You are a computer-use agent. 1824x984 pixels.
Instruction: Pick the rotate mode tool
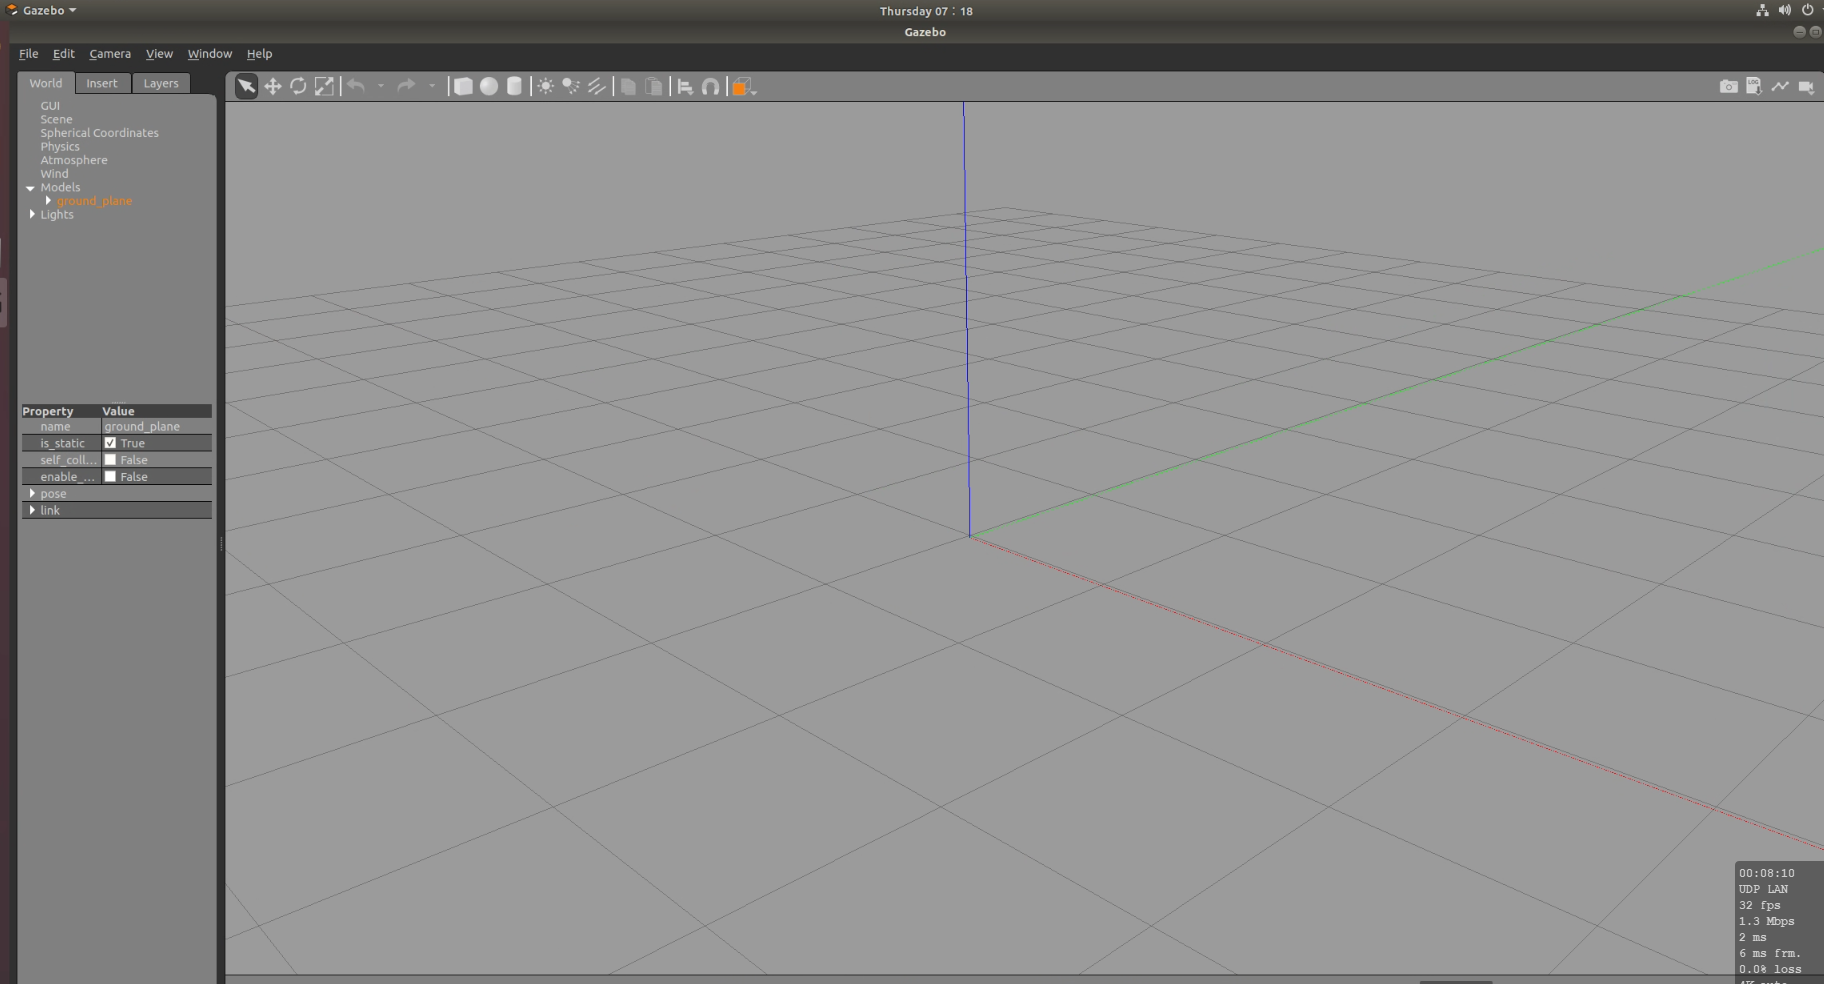click(298, 87)
